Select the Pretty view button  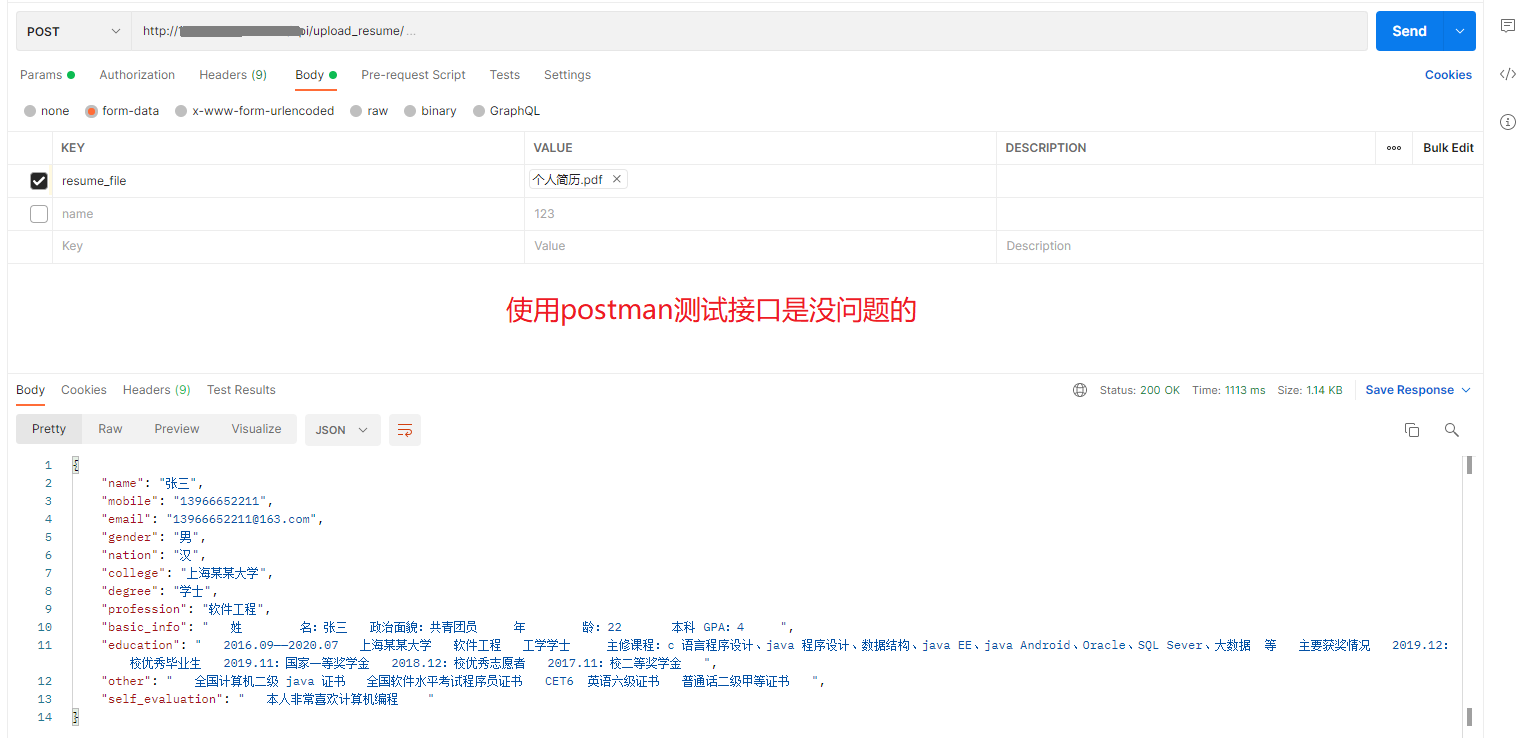coord(49,429)
